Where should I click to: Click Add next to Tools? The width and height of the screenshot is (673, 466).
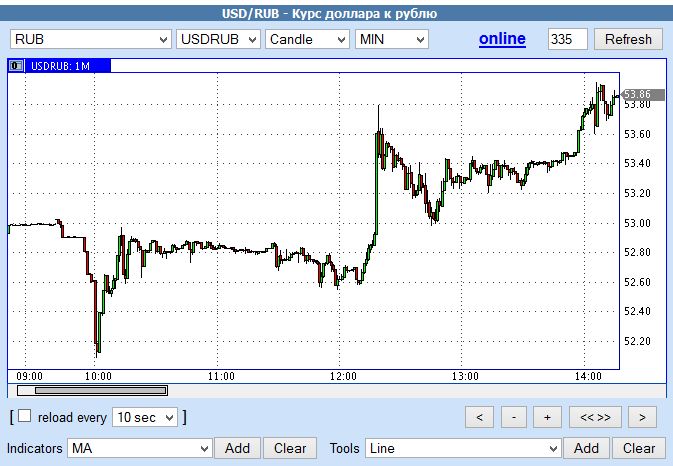pyautogui.click(x=586, y=448)
